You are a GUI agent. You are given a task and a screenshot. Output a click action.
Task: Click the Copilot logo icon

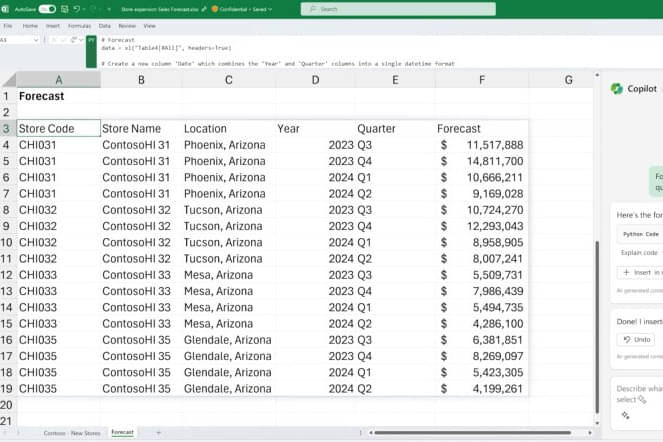617,88
